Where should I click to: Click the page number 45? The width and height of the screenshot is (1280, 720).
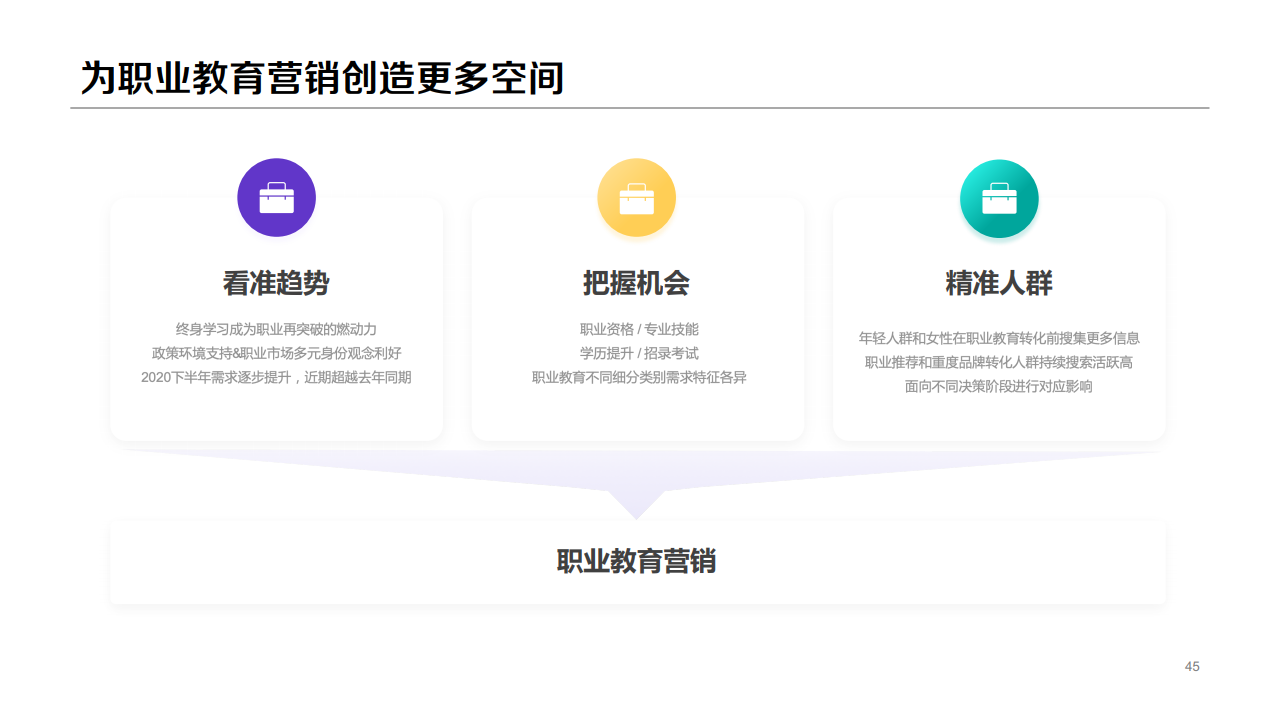pos(1192,666)
